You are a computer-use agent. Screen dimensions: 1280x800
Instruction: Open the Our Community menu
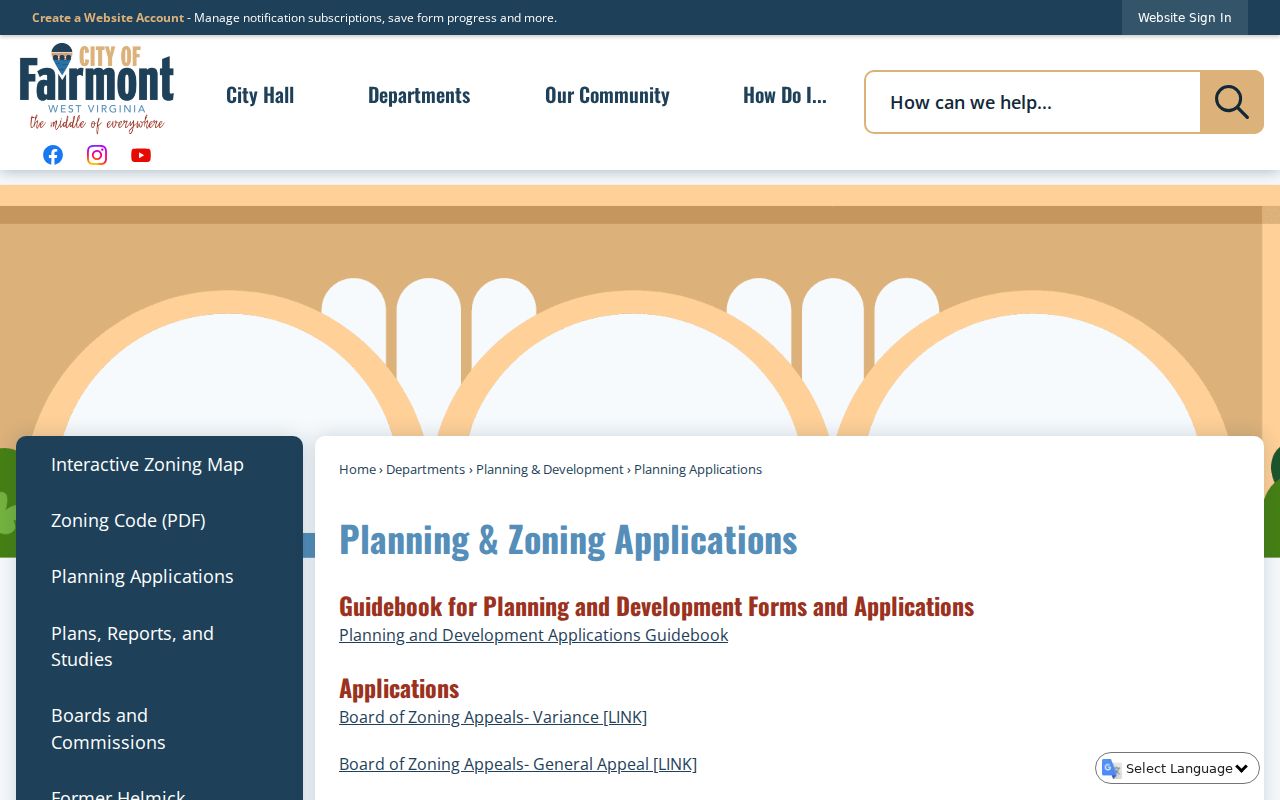click(607, 95)
